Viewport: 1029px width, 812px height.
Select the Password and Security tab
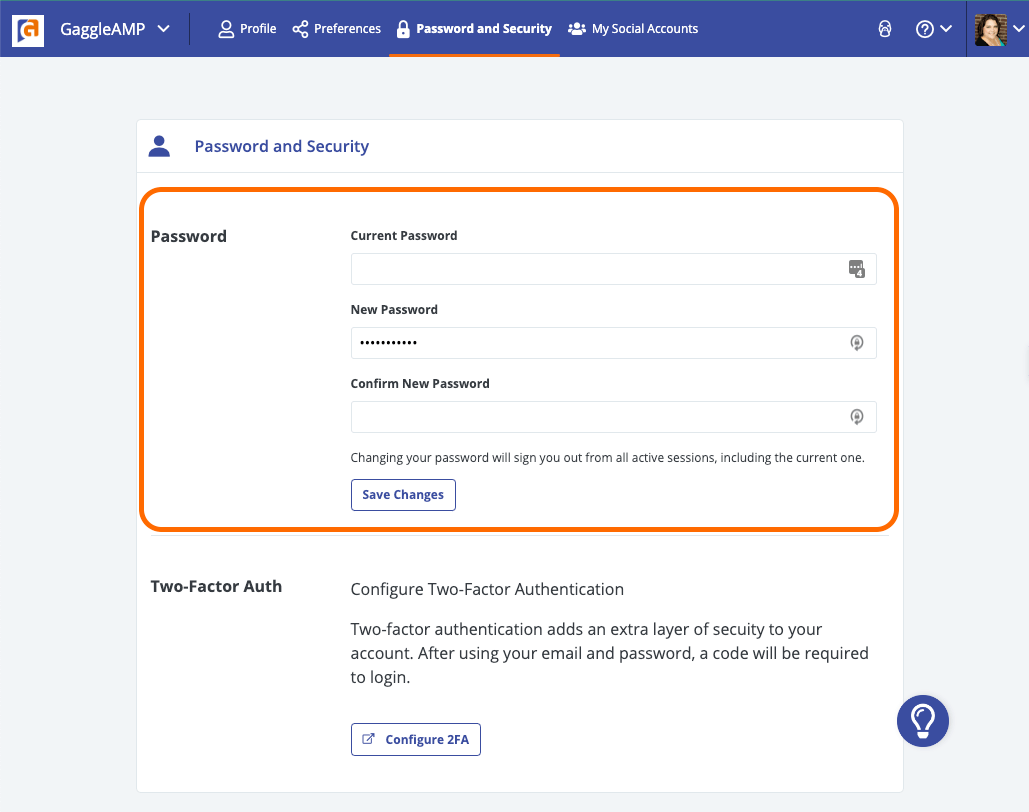(x=474, y=29)
